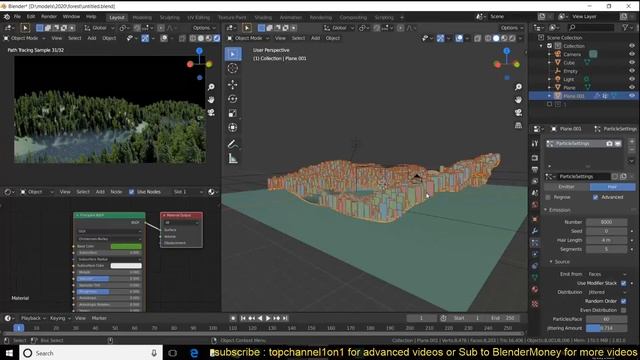Image resolution: width=640 pixels, height=360 pixels.
Task: Click the Windows Start button
Action: coord(9,353)
